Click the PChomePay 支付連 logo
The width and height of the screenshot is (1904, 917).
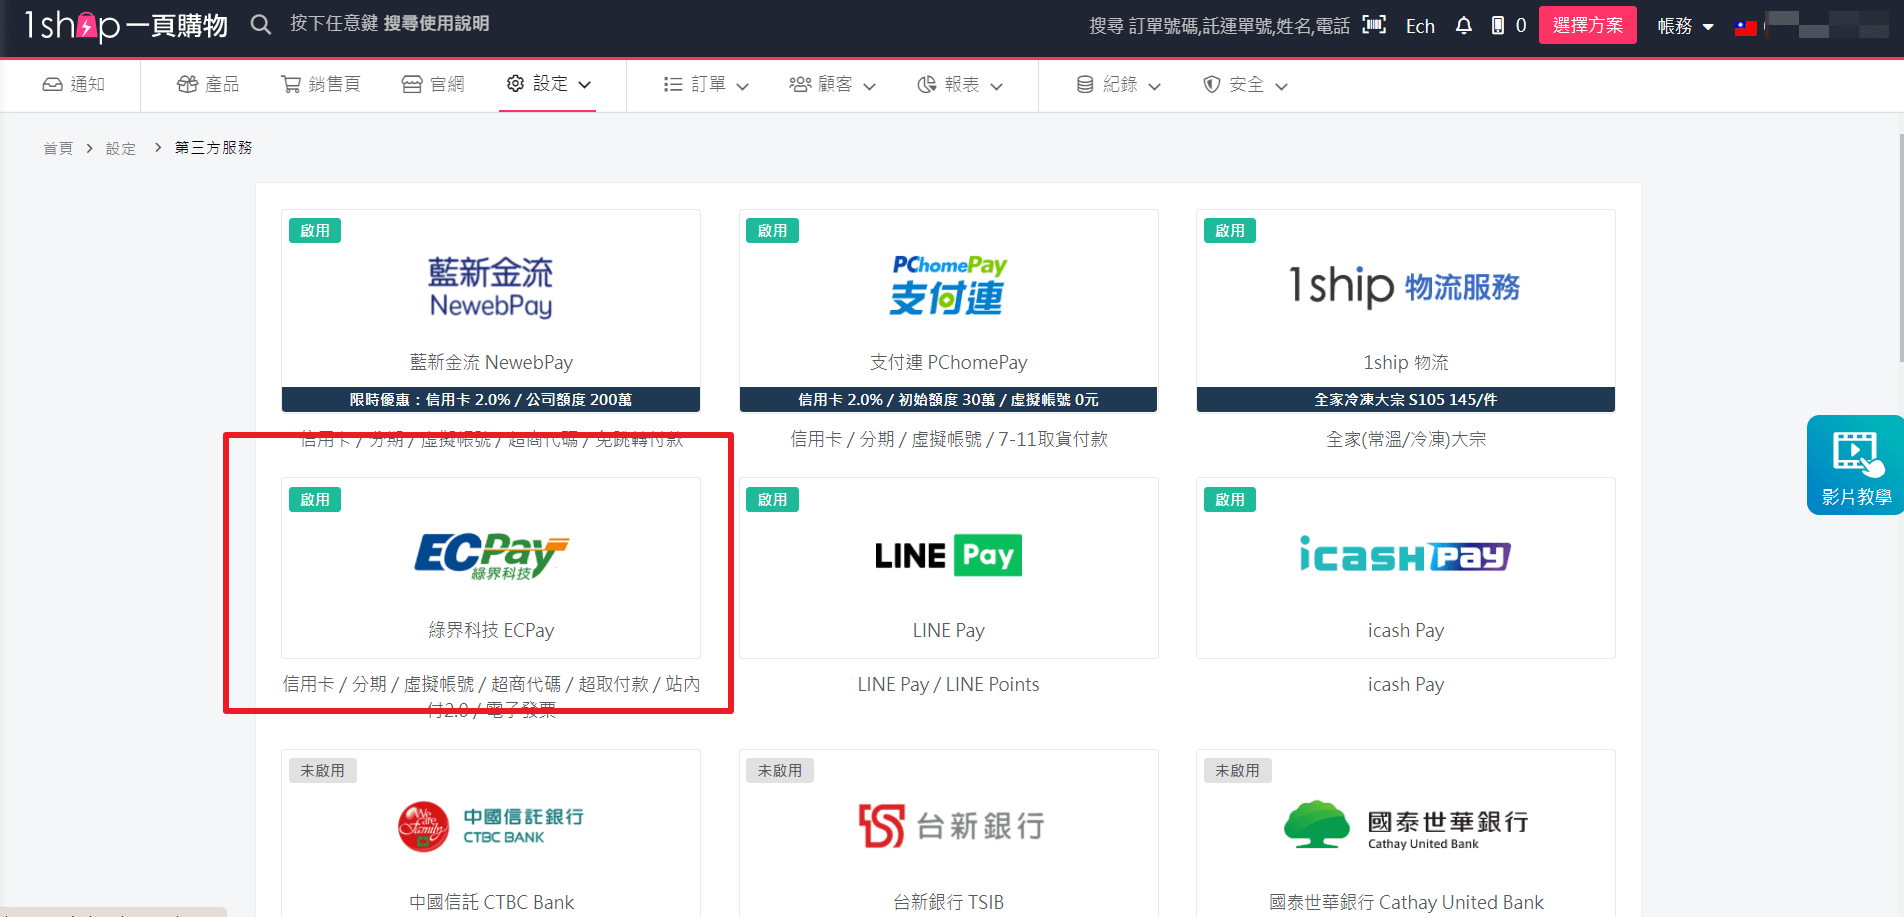[x=948, y=285]
